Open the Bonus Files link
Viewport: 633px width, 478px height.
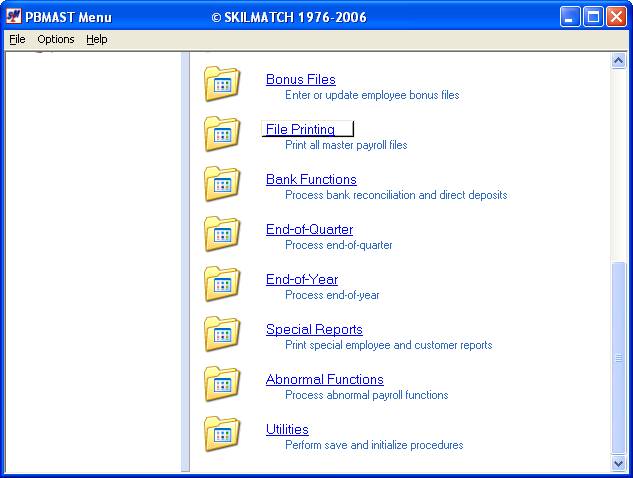click(x=300, y=80)
